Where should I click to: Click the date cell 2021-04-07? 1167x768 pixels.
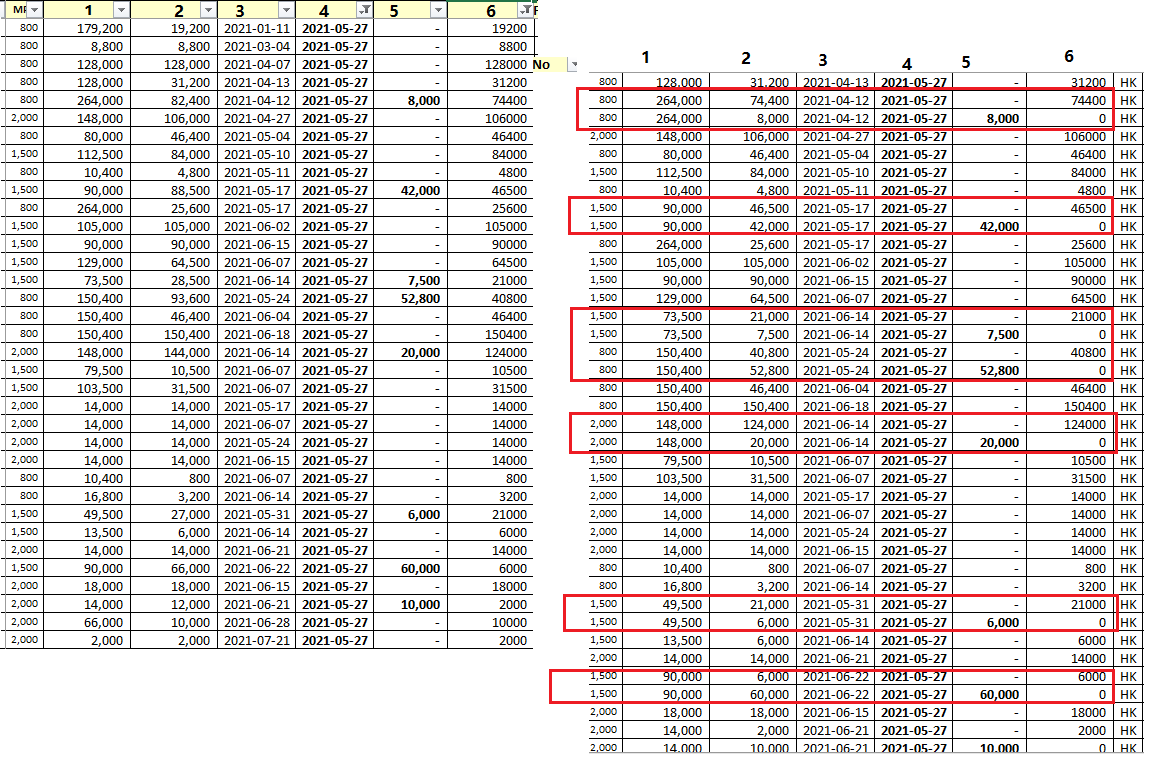coord(256,65)
